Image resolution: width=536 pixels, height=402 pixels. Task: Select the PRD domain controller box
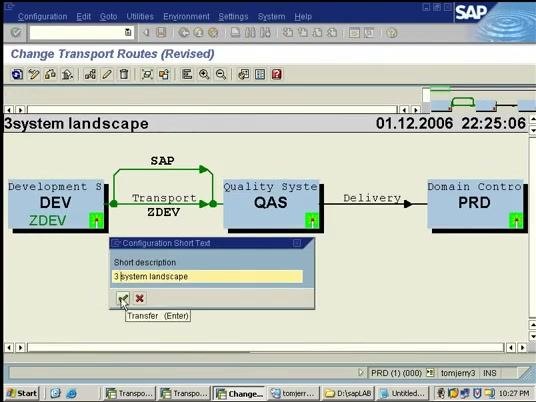(475, 203)
